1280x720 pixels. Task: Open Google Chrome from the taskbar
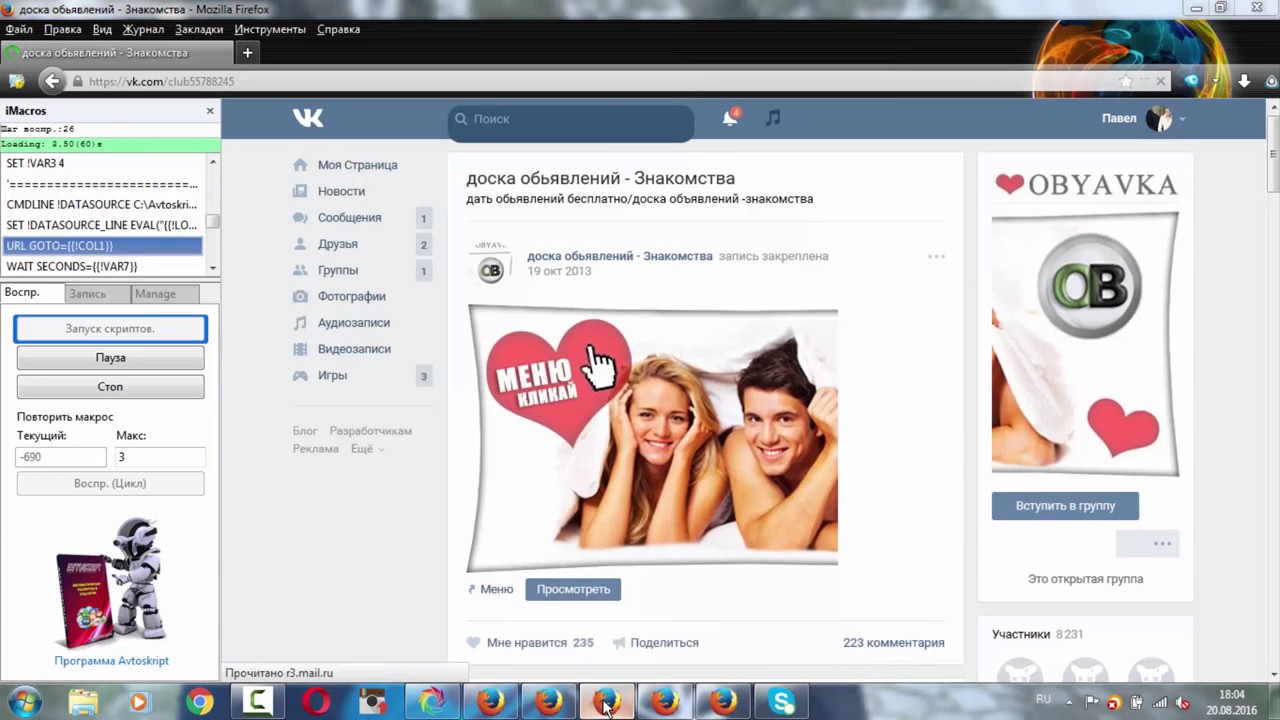point(199,702)
